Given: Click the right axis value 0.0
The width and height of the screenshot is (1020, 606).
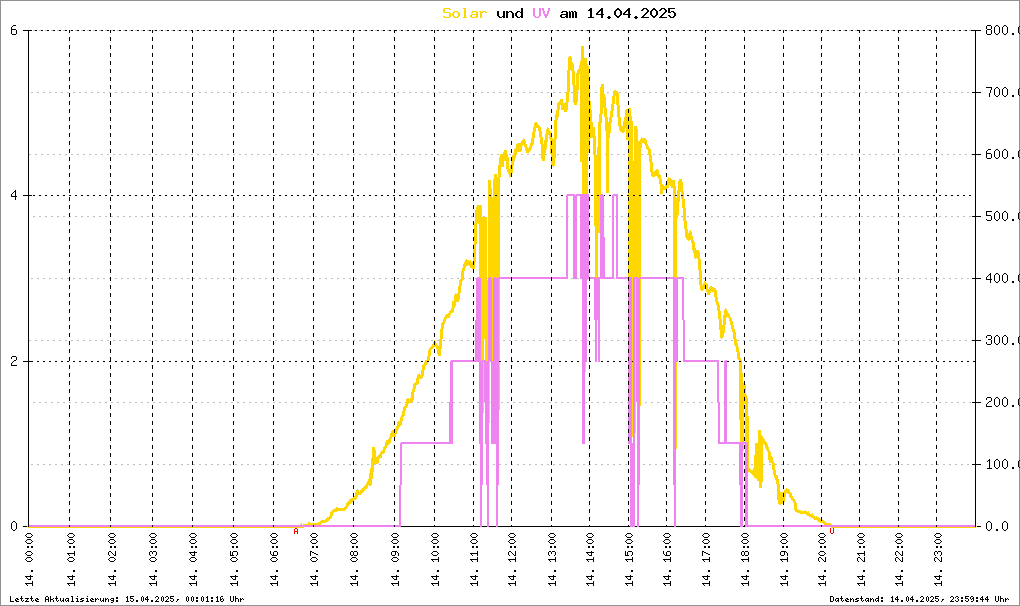Looking at the screenshot, I should (x=997, y=527).
